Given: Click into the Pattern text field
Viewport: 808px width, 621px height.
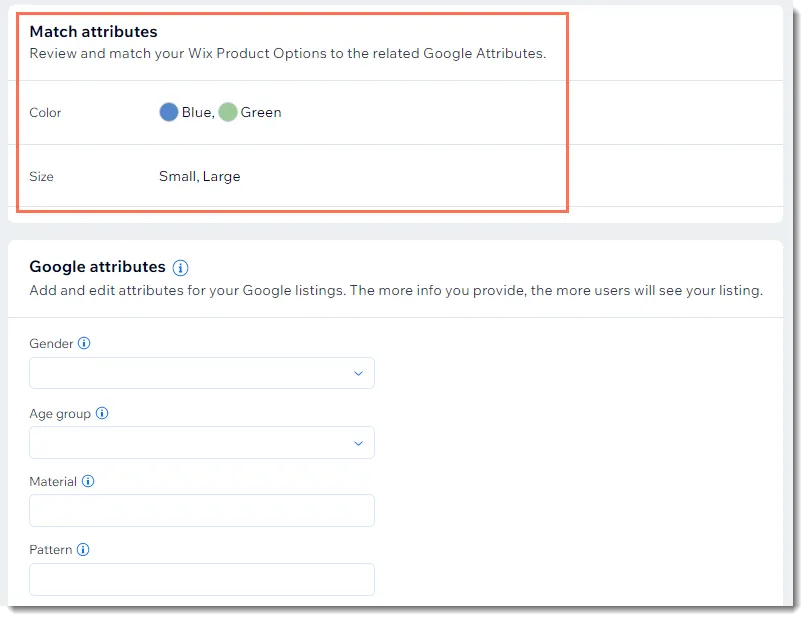Looking at the screenshot, I should coord(202,579).
